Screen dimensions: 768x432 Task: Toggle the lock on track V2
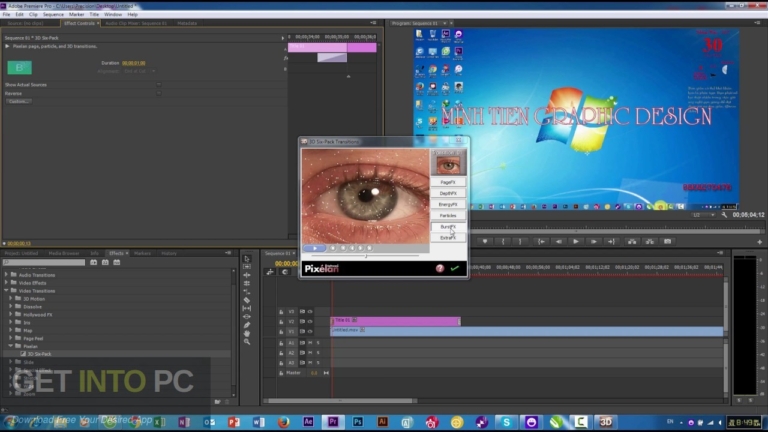[281, 322]
